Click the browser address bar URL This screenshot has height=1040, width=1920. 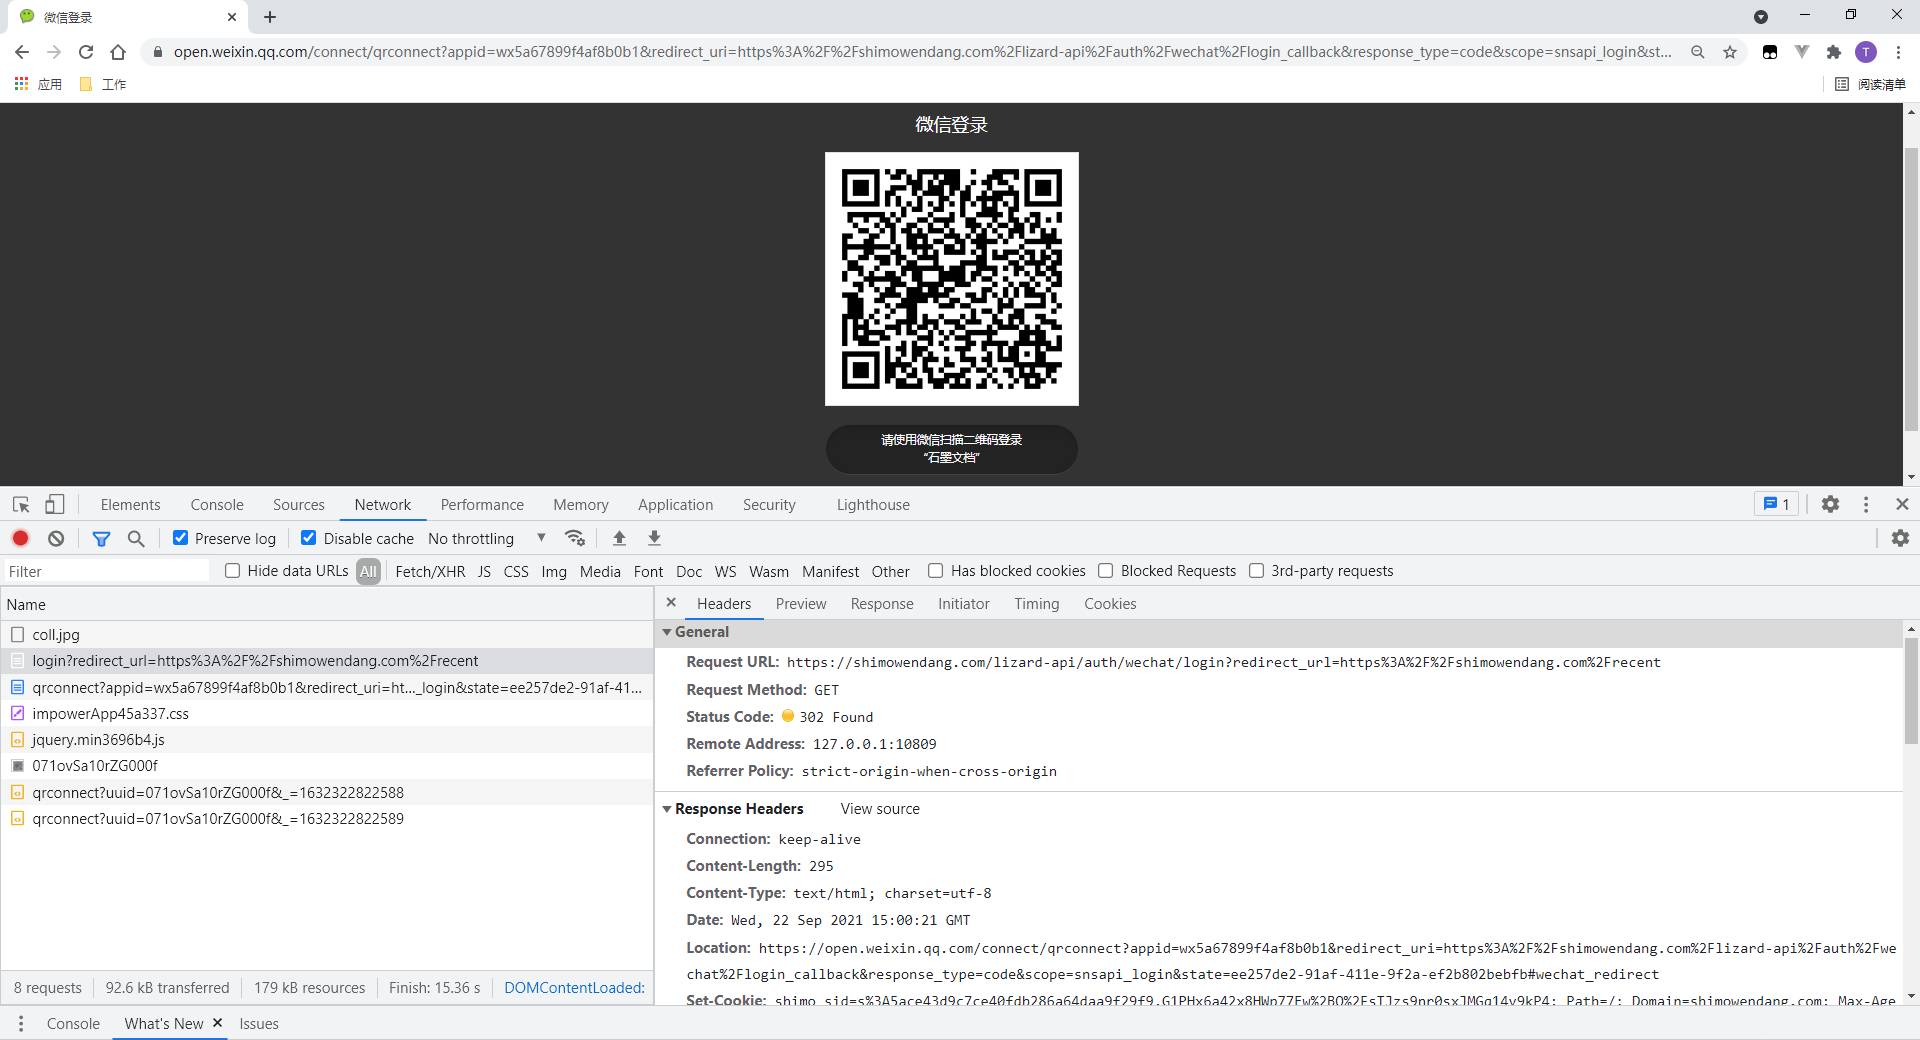(922, 52)
